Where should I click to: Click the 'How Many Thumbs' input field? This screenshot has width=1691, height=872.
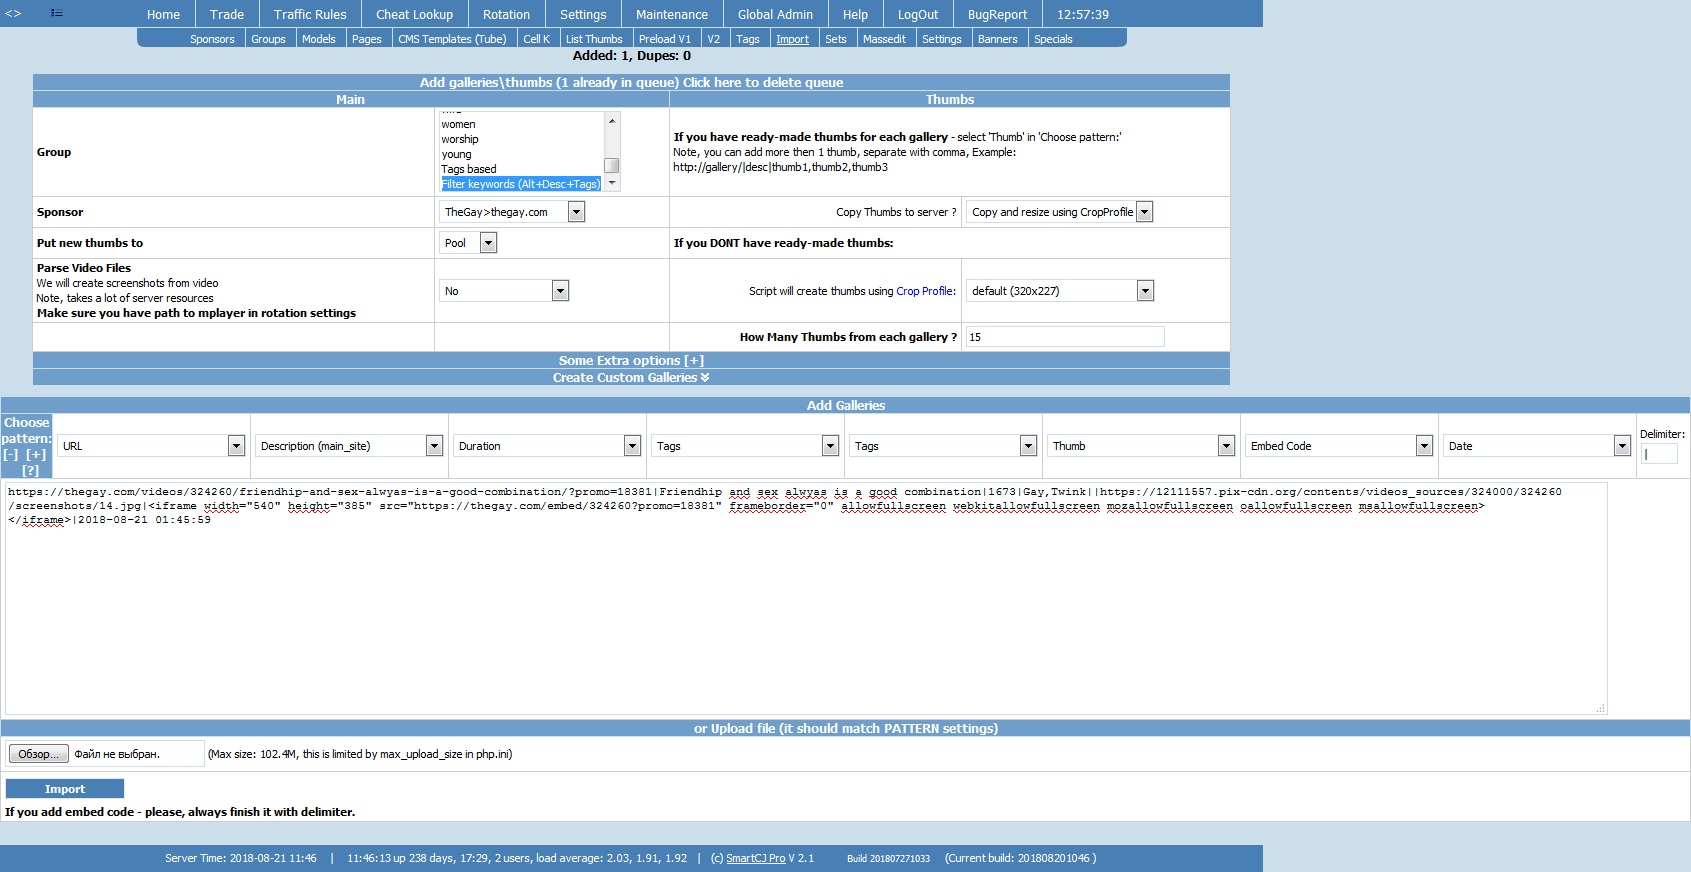click(1065, 337)
